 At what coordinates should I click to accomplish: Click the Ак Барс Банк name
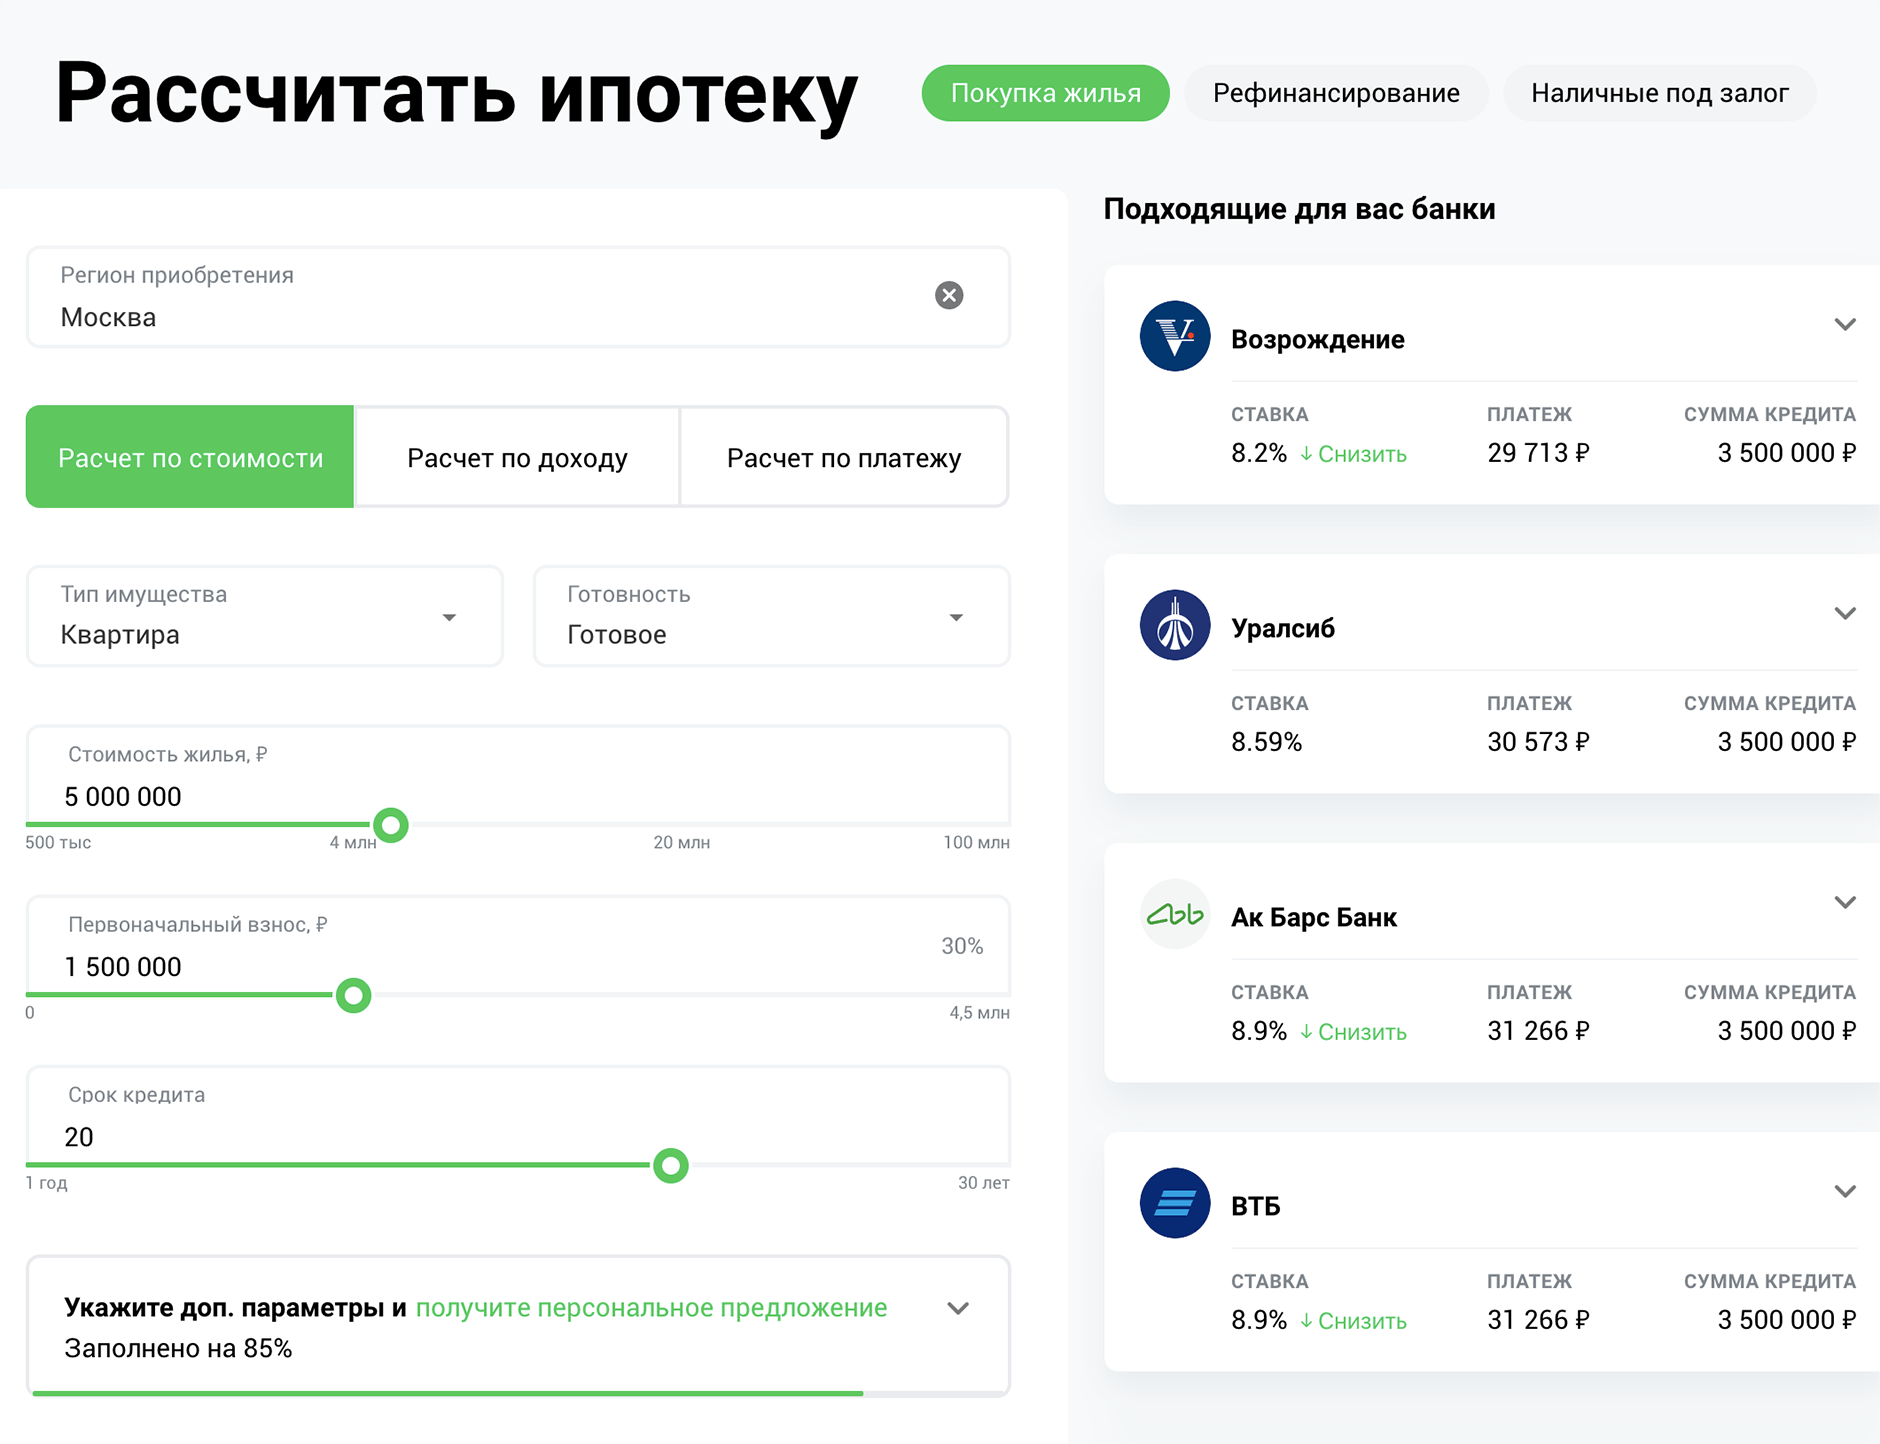click(1313, 917)
